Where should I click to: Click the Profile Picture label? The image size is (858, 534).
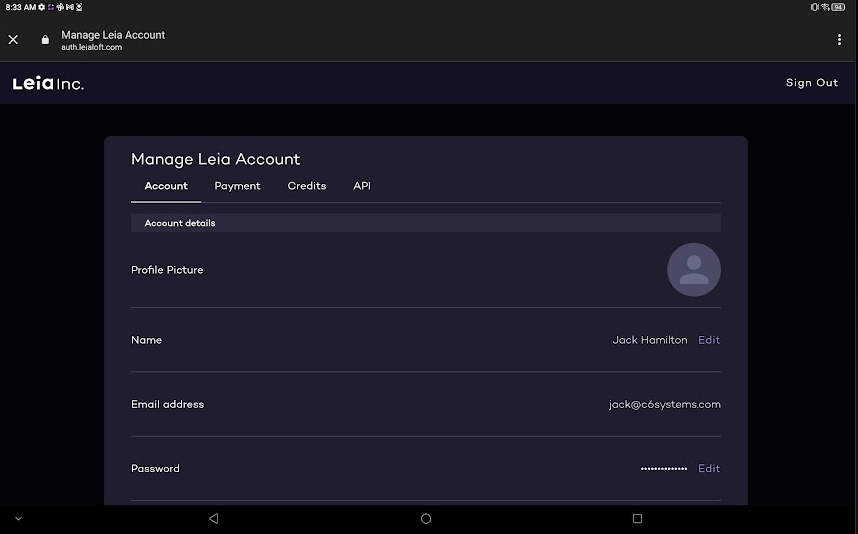167,270
